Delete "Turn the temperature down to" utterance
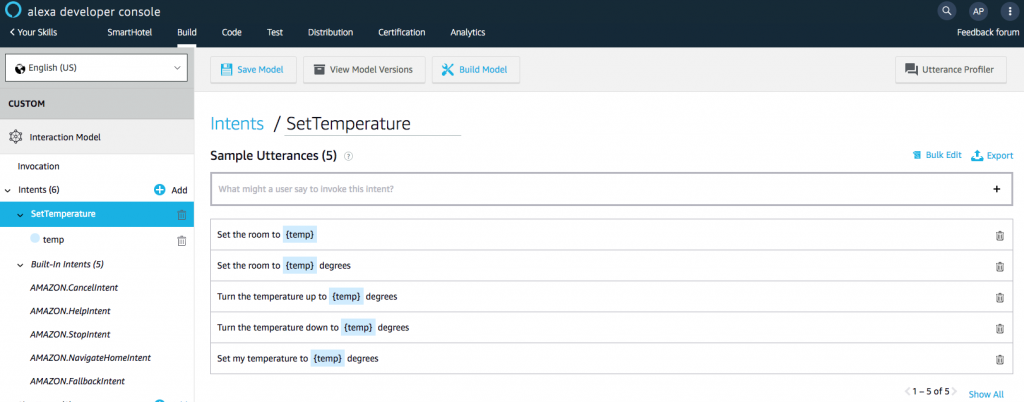The height and width of the screenshot is (402, 1024). tap(999, 328)
